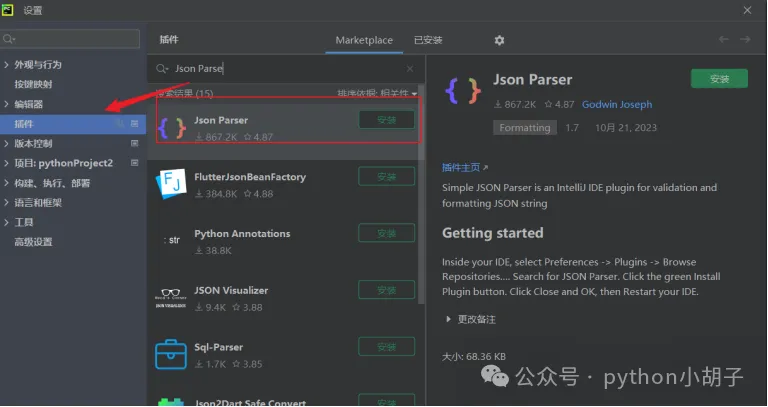Click the 4.87 rating in details panel
Screen dimensions: 768x407
[x=559, y=104]
